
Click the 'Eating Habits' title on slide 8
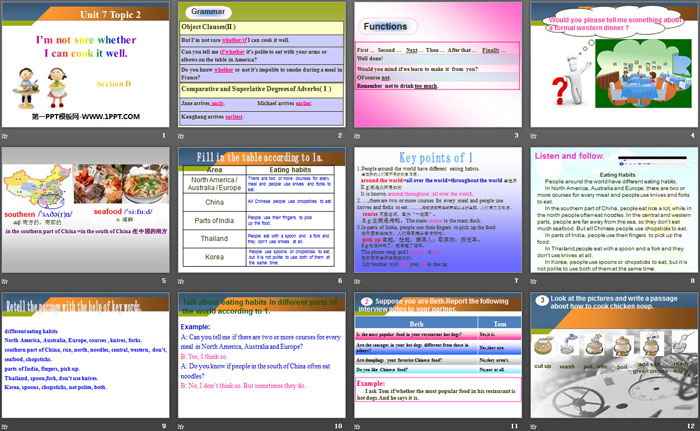click(x=617, y=175)
